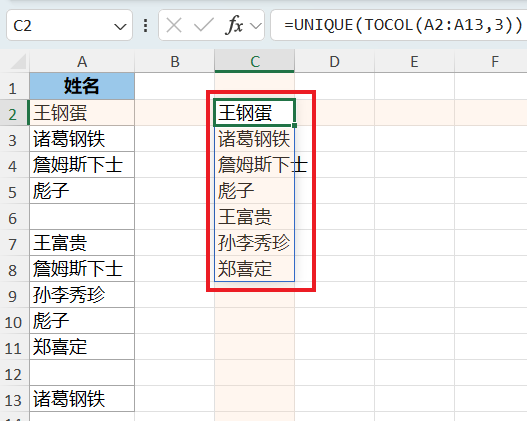Click active cell C2 with 王钢蛋
This screenshot has height=421, width=527.
click(x=254, y=113)
